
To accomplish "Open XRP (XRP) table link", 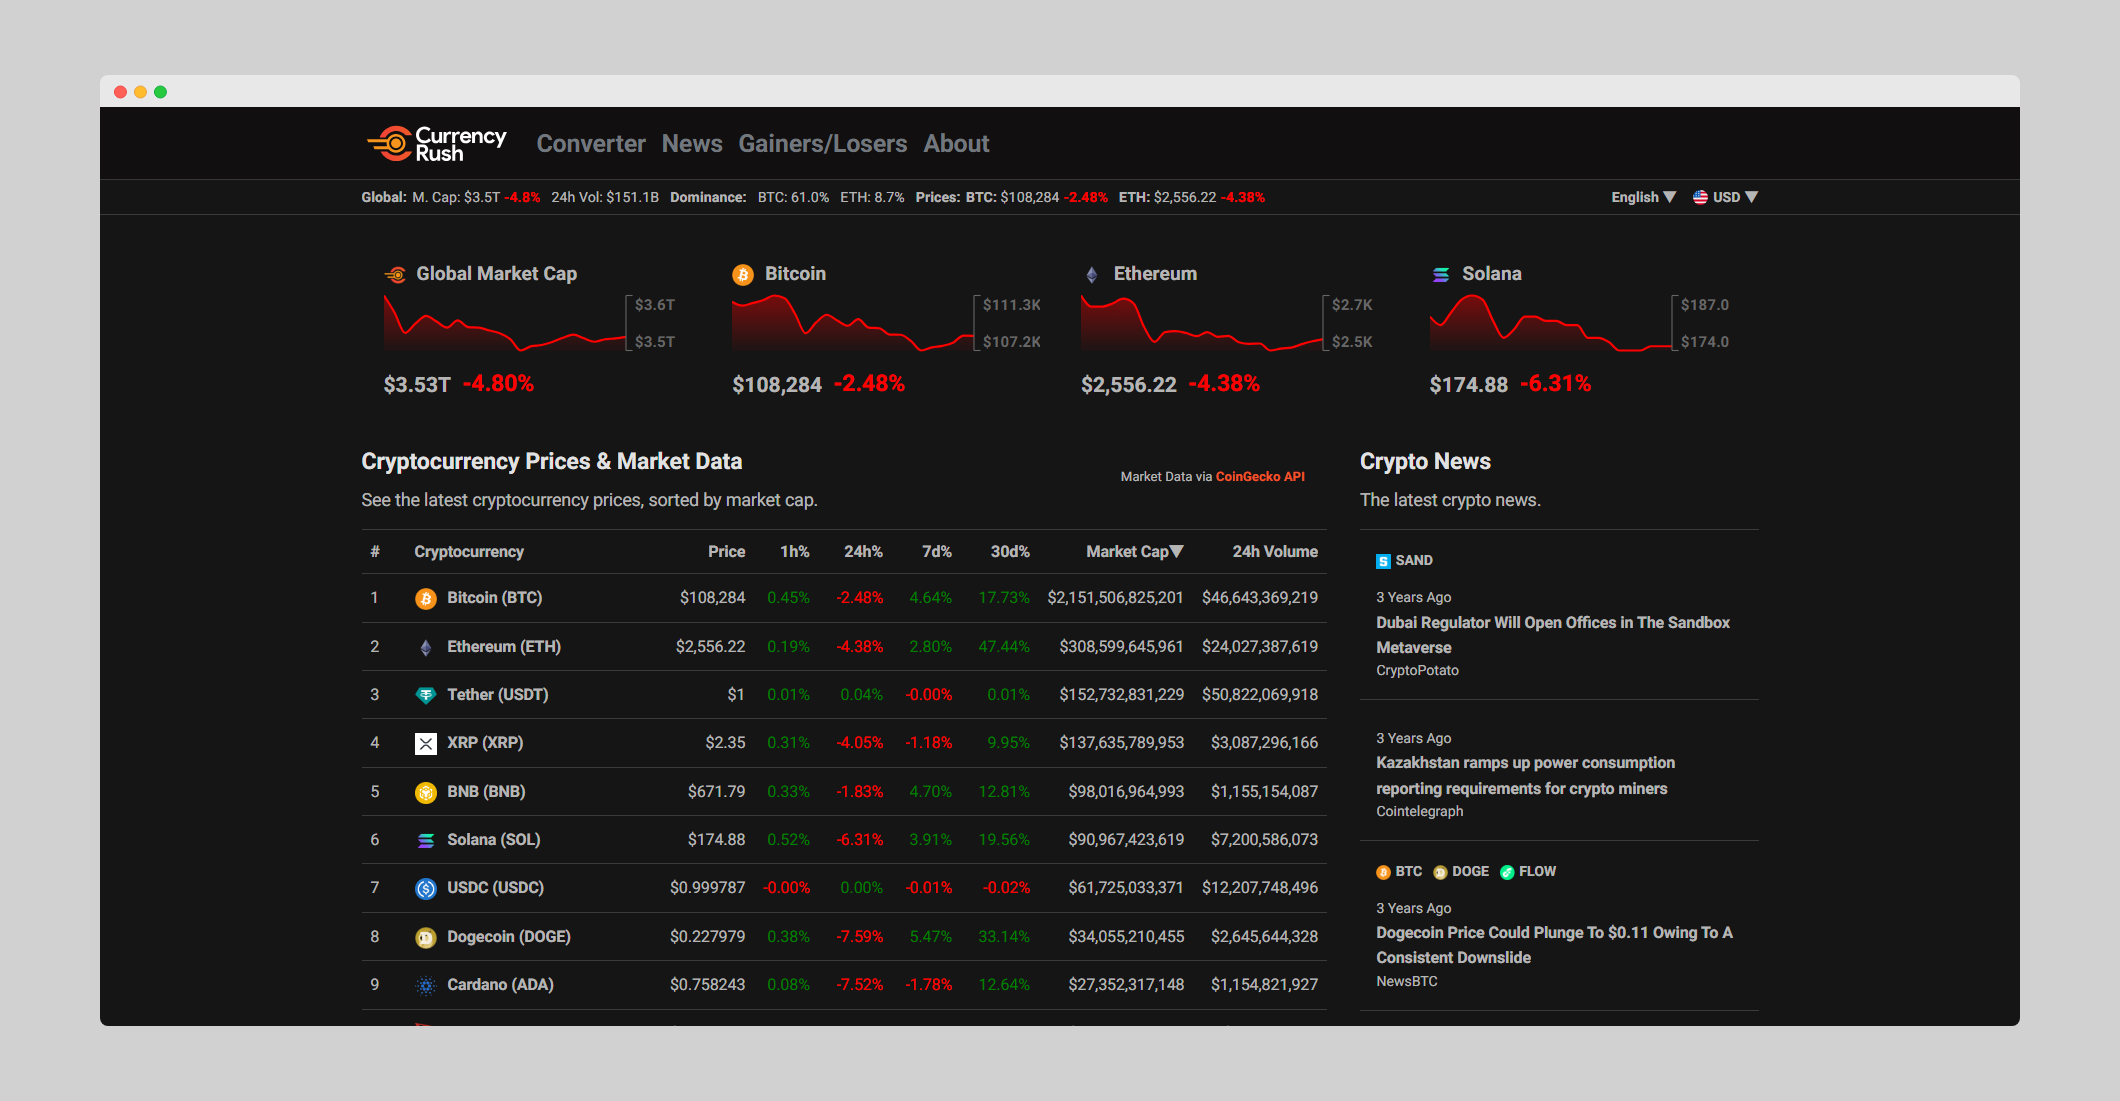I will coord(485,743).
